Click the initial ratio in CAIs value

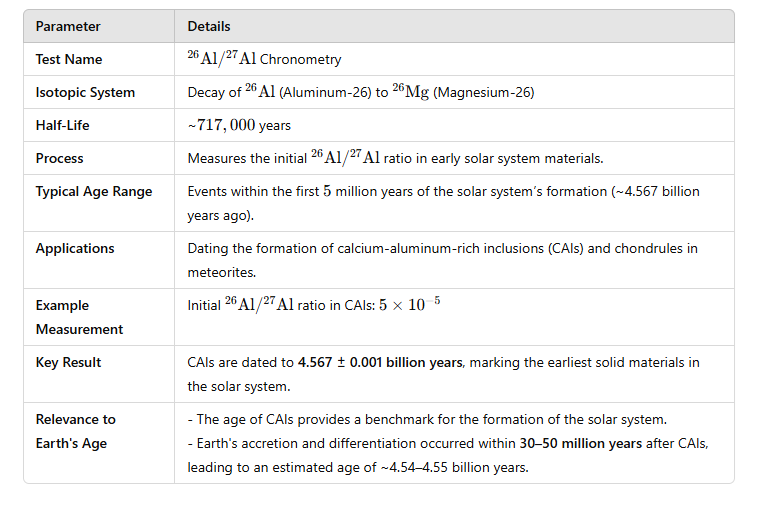313,305
